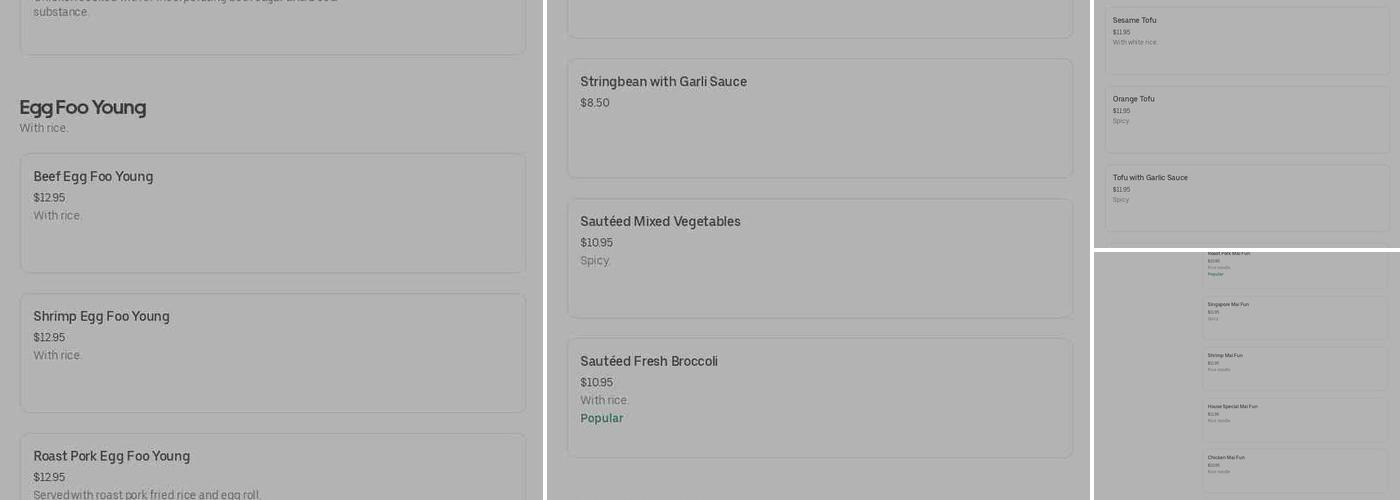
Task: Click the Orange Tofu title text
Action: (1133, 99)
